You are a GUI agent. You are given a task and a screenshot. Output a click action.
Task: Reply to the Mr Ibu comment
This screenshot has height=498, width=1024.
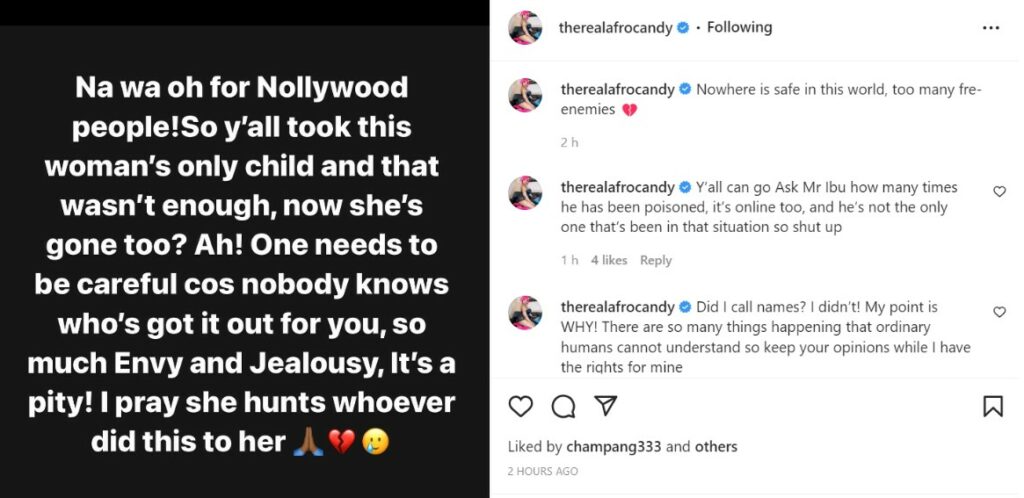656,260
